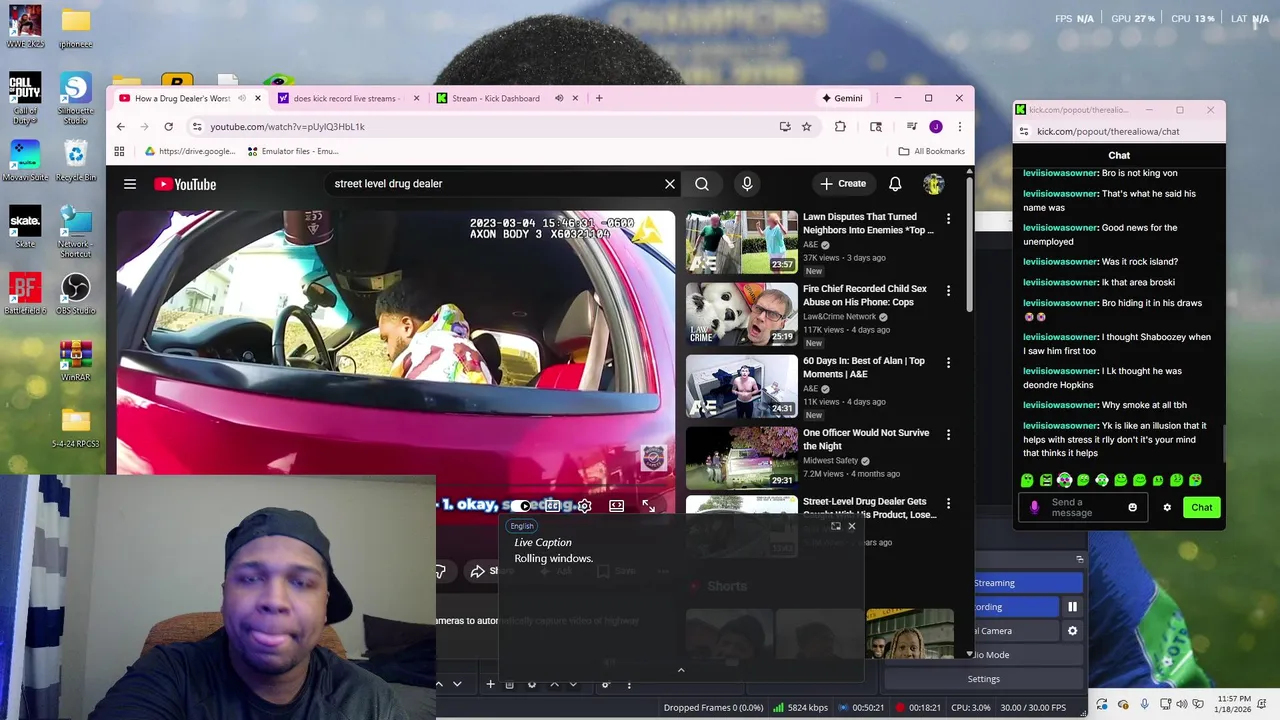Click the video Share button

click(x=486, y=571)
